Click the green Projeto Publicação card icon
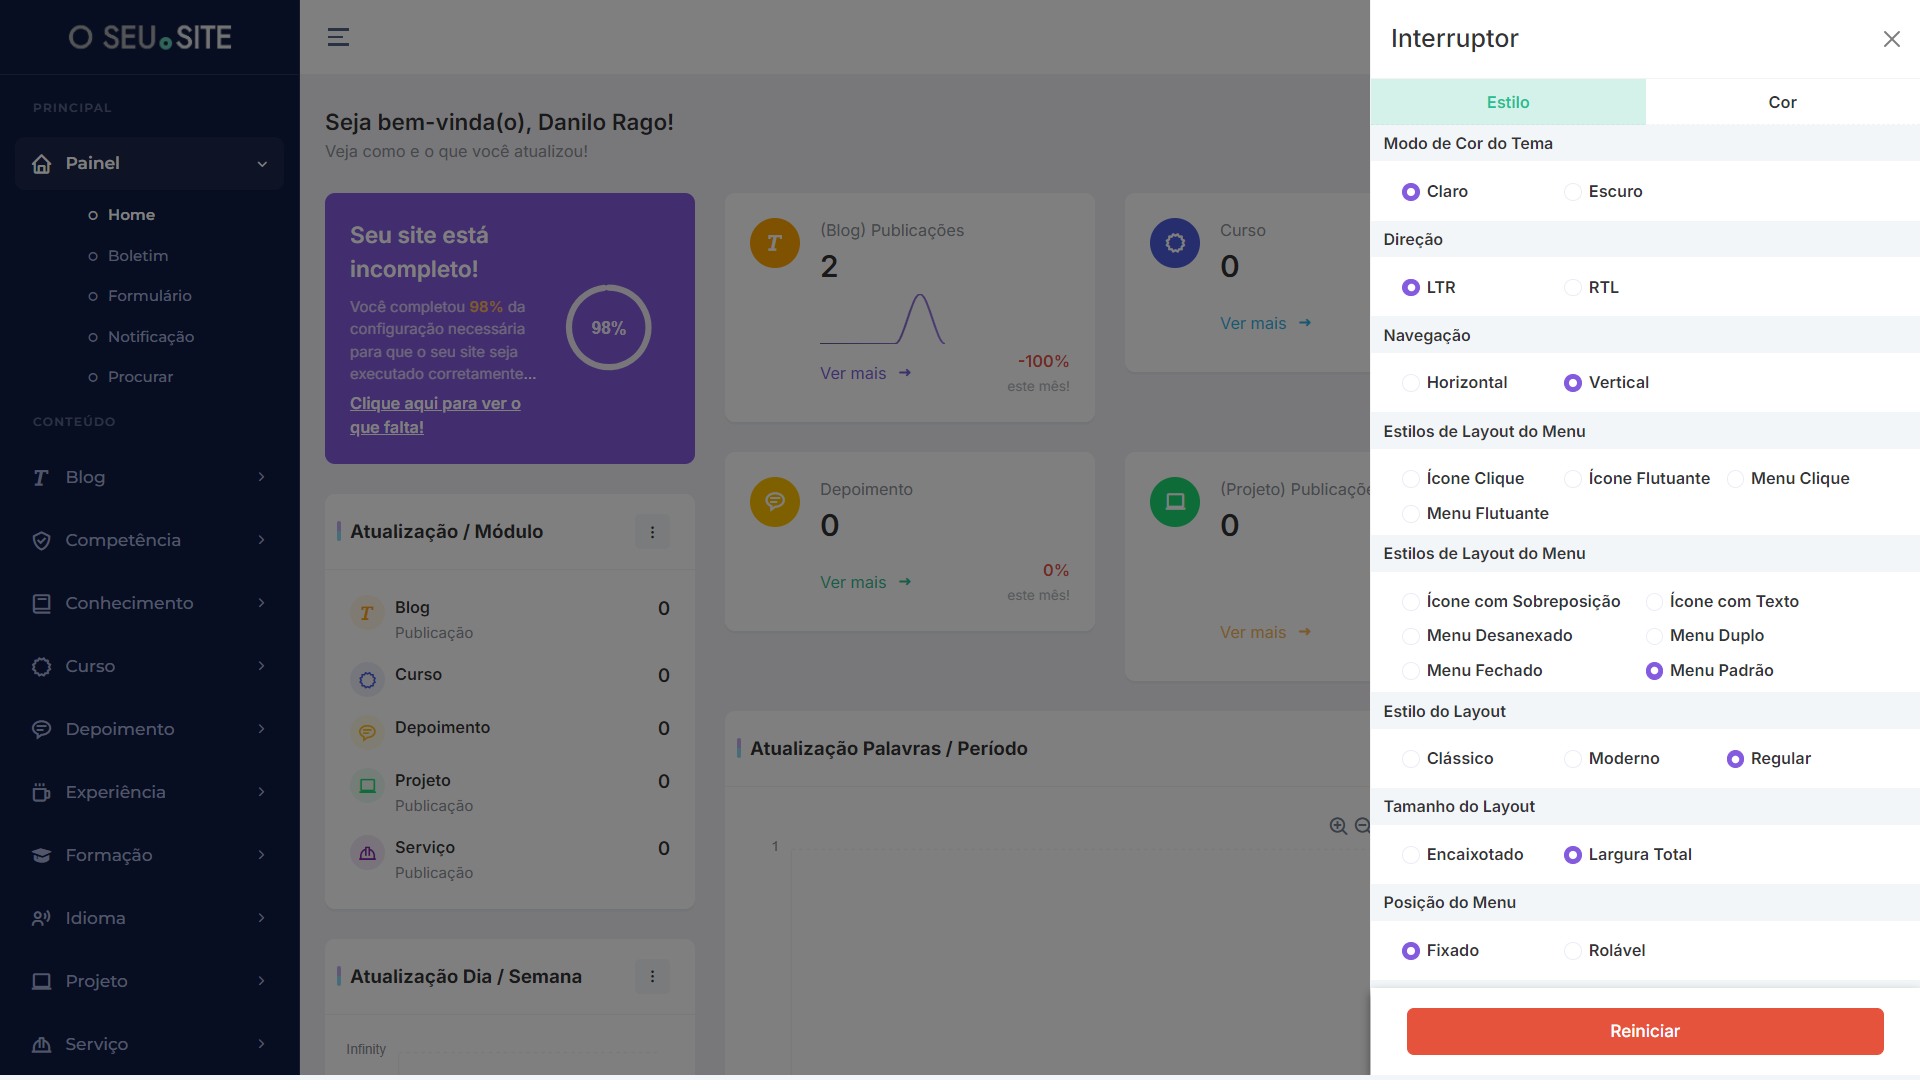This screenshot has width=1920, height=1080. [x=1175, y=502]
